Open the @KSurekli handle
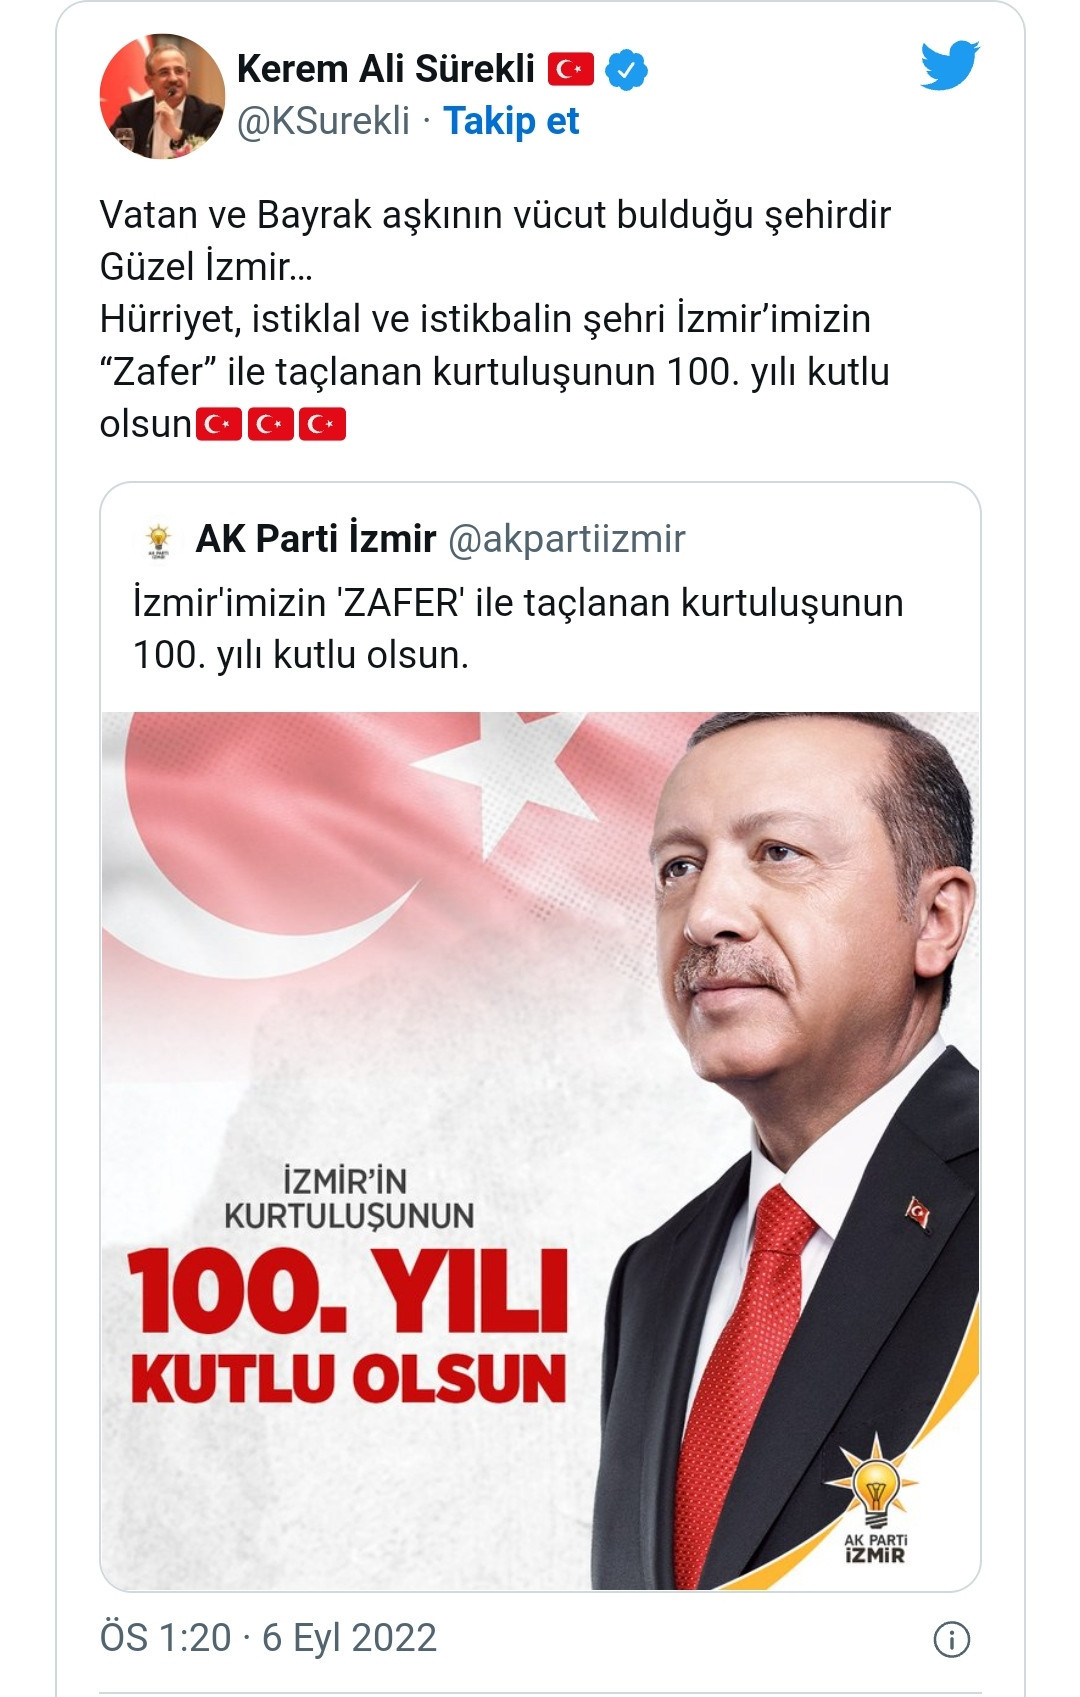The height and width of the screenshot is (1697, 1080). (x=324, y=121)
